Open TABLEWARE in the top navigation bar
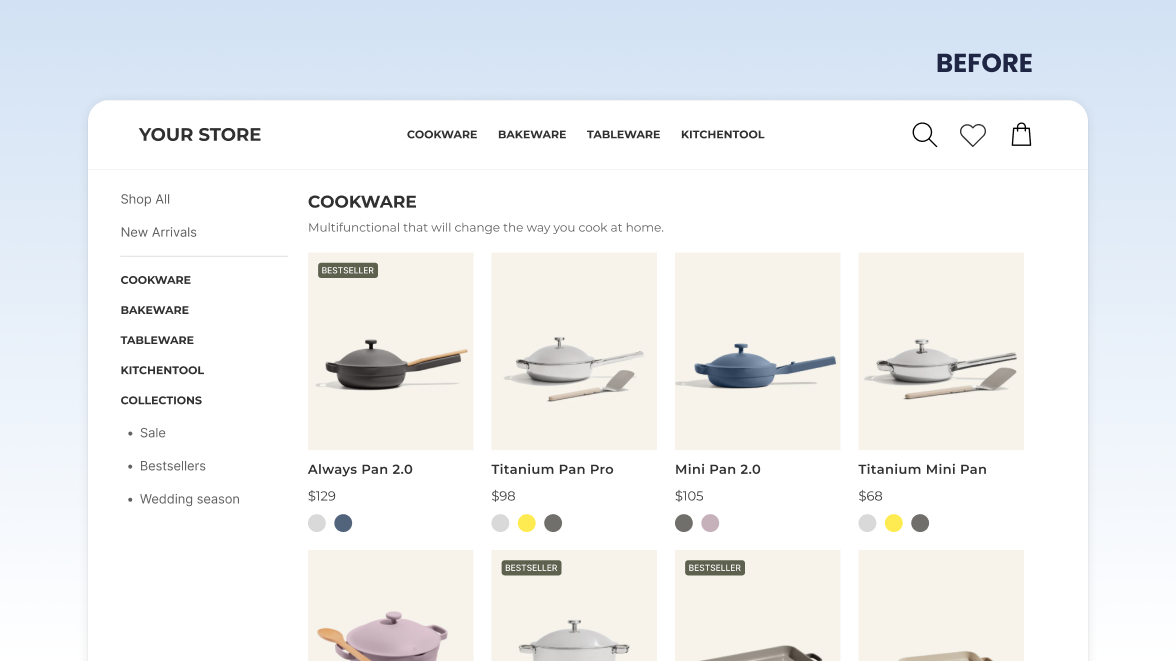The height and width of the screenshot is (661, 1176). tap(623, 134)
